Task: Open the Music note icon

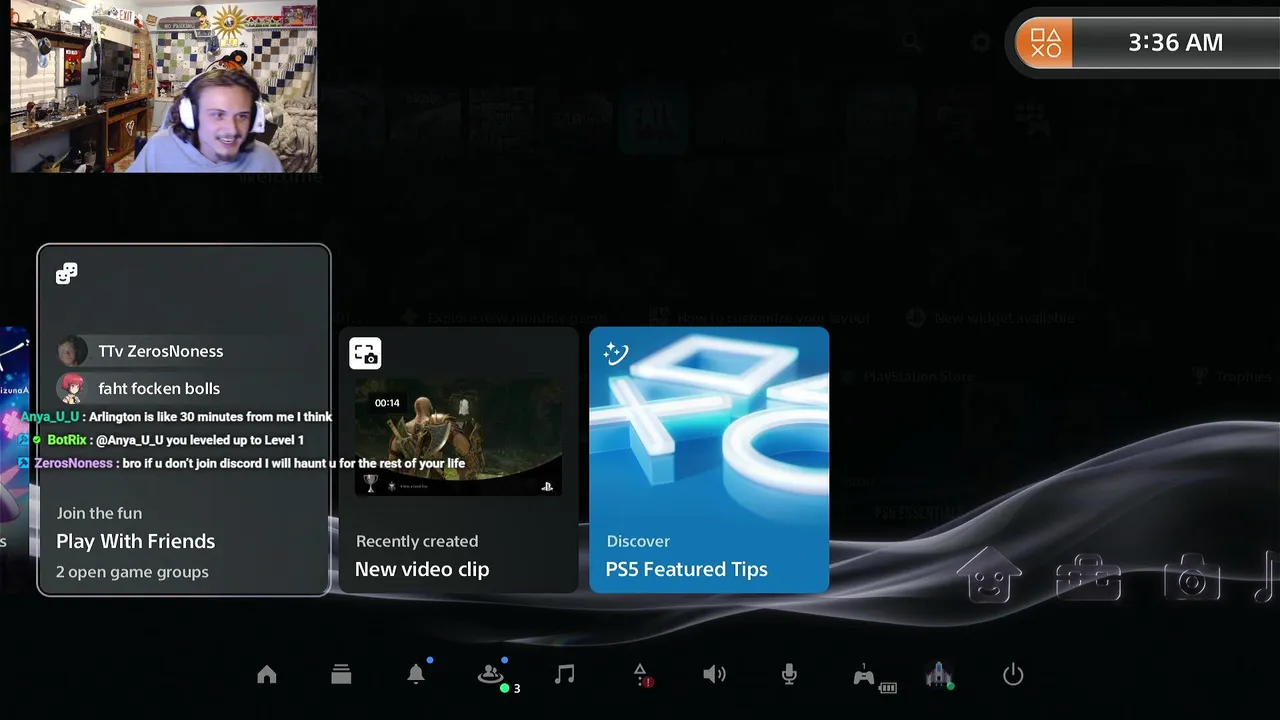Action: point(565,675)
